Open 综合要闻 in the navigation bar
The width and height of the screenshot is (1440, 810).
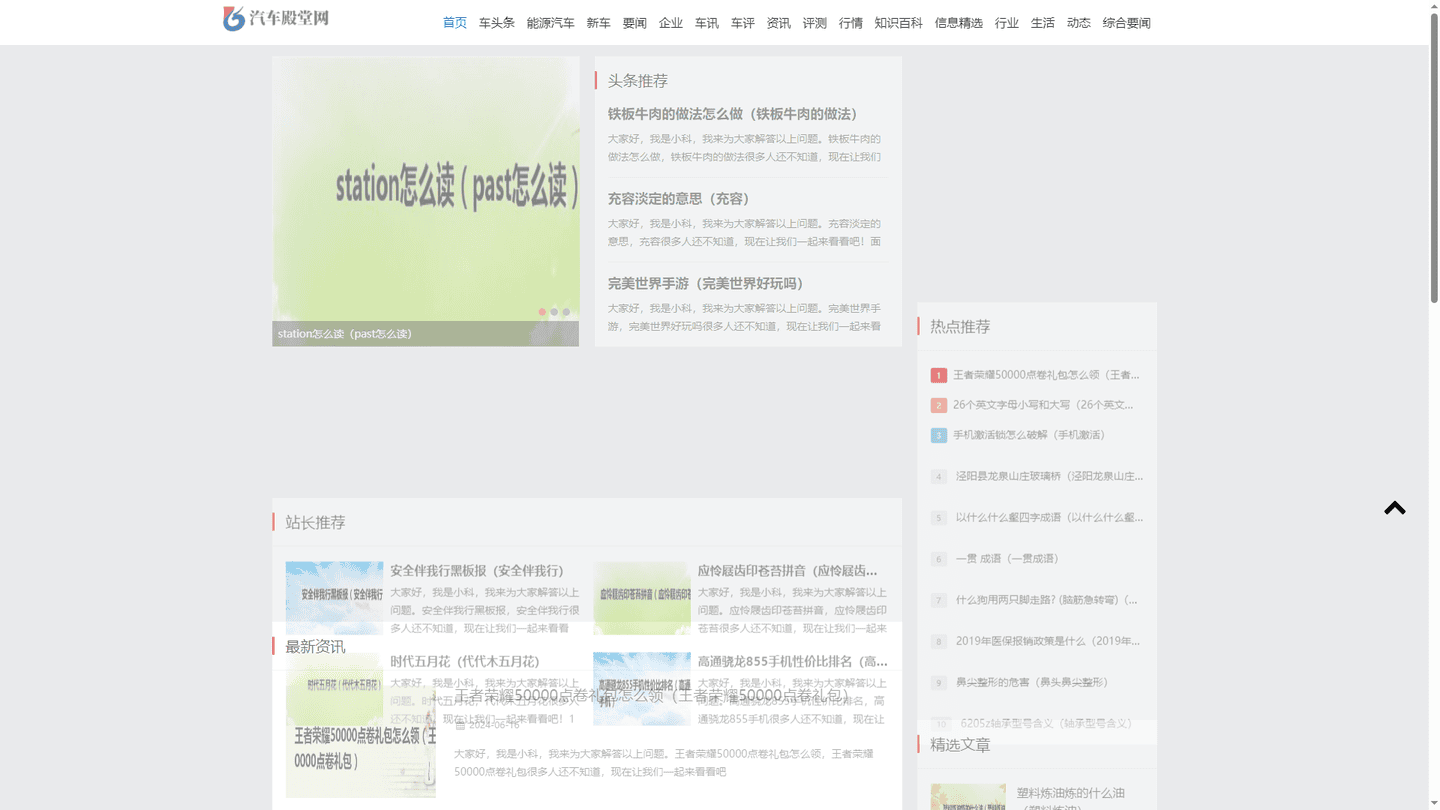click(1127, 23)
